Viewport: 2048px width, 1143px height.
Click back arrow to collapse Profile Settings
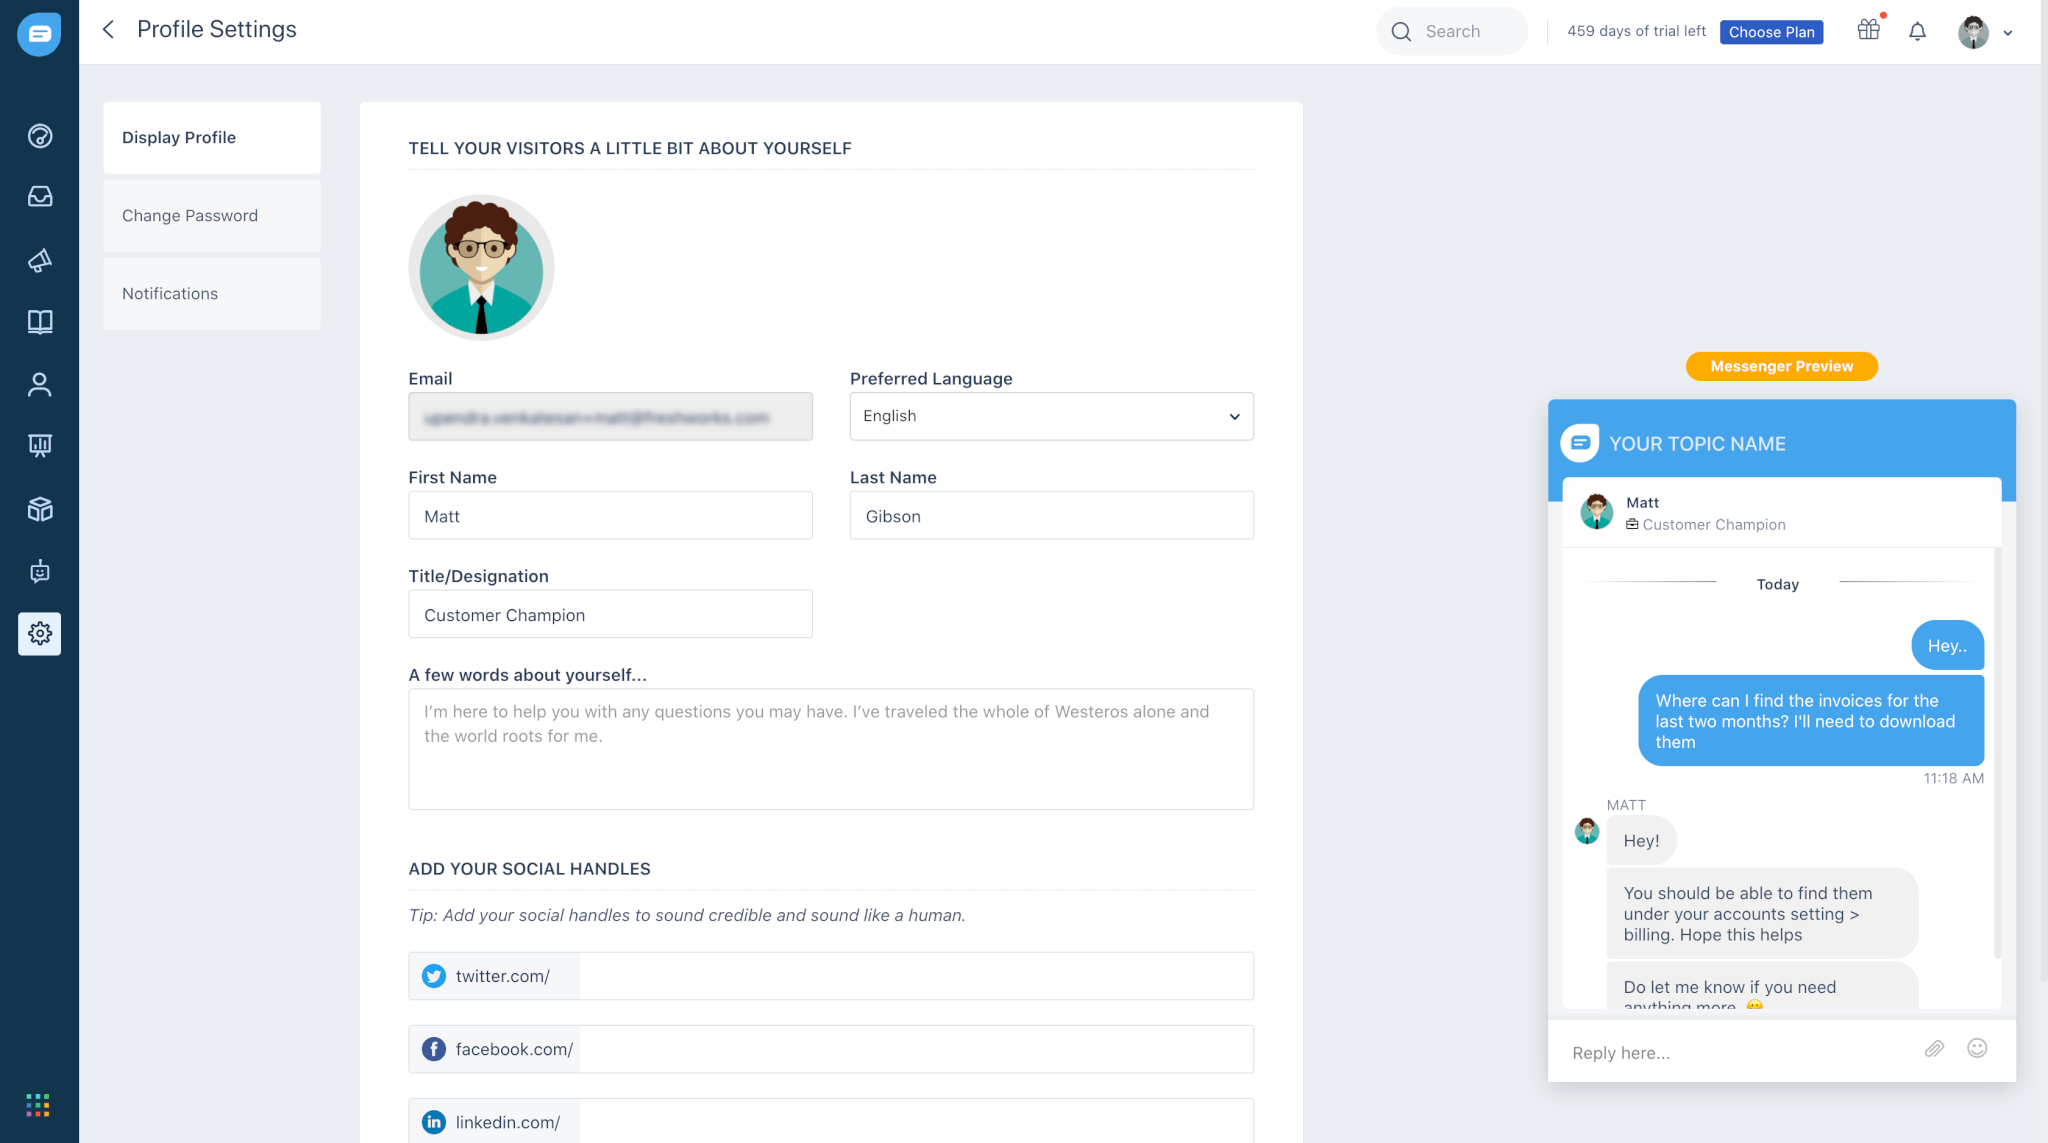pos(110,28)
